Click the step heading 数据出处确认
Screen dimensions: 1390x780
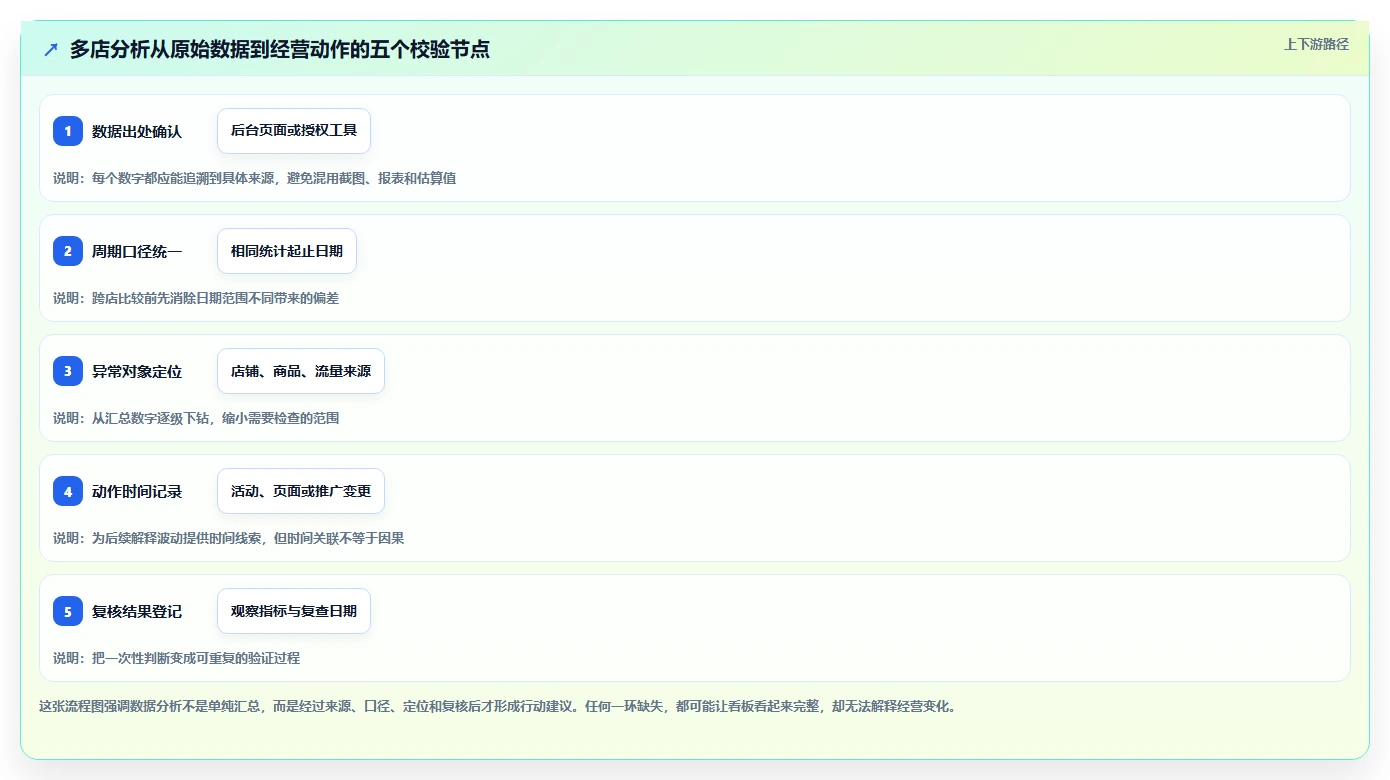click(x=137, y=131)
